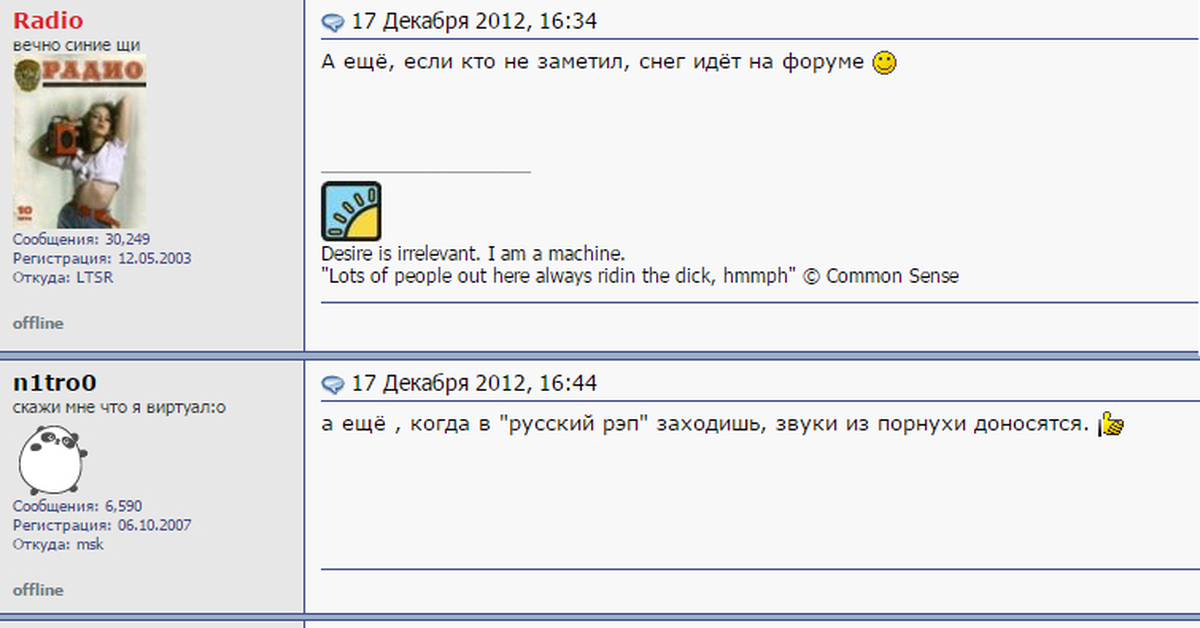
Task: Open the n1tro0 user profile link
Action: coord(55,383)
